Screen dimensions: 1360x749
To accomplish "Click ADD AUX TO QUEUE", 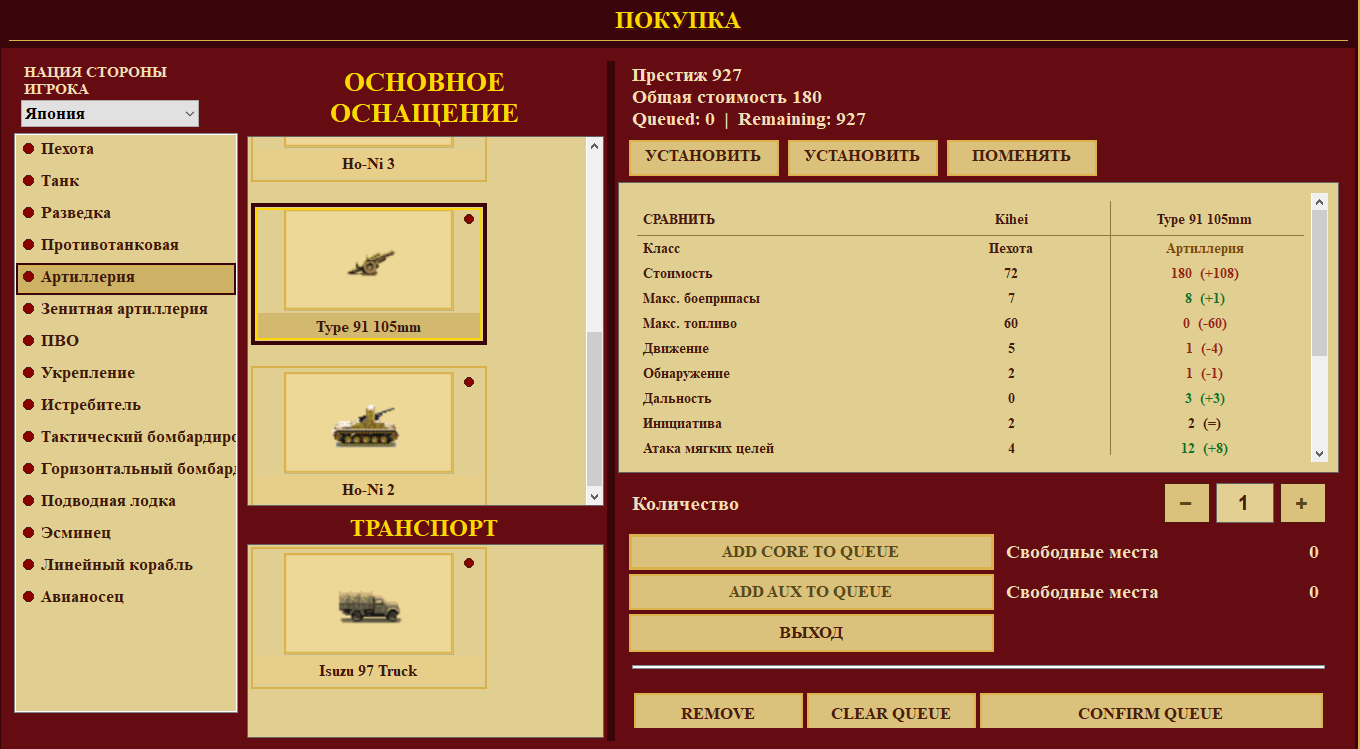I will pos(811,592).
